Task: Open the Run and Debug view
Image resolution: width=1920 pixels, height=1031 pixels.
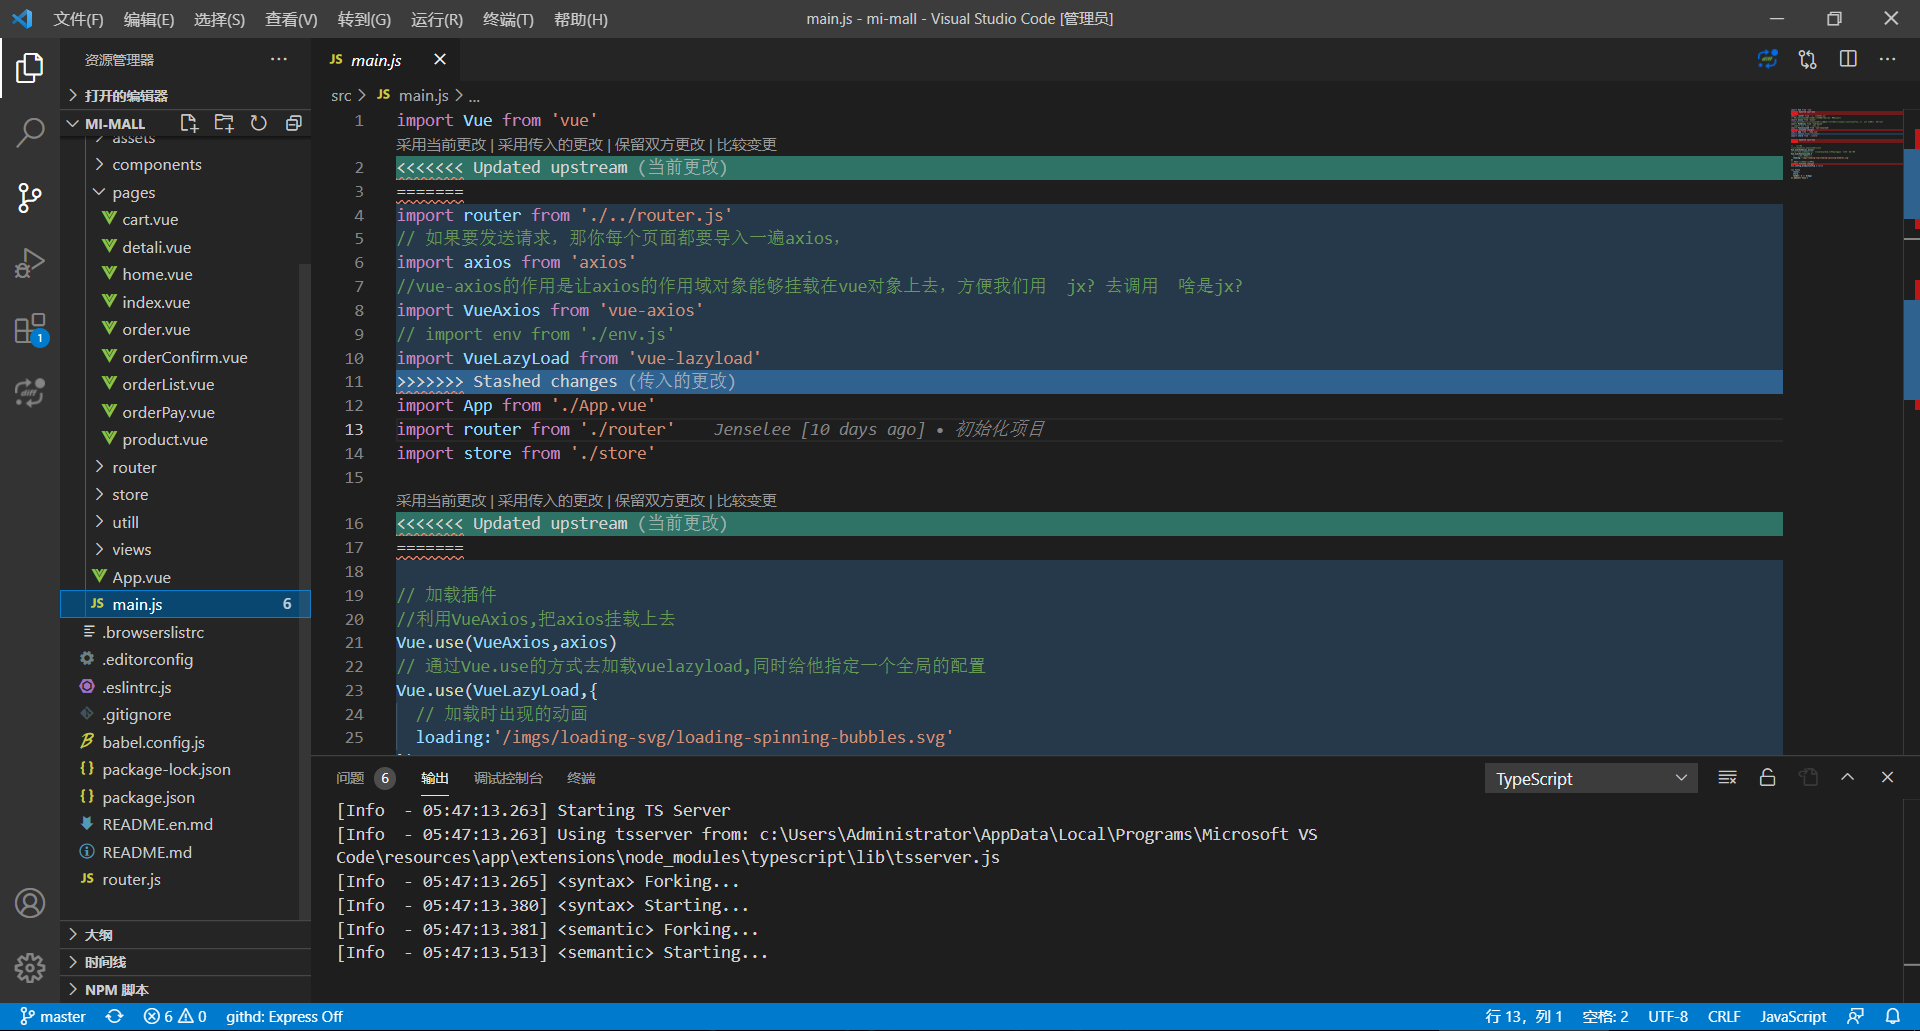Action: [x=30, y=263]
